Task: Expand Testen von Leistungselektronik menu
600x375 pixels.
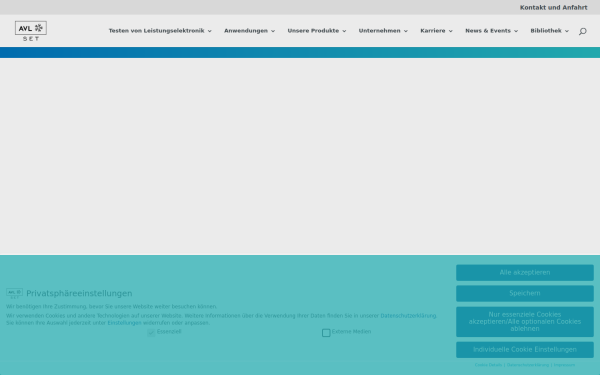Action: click(160, 31)
